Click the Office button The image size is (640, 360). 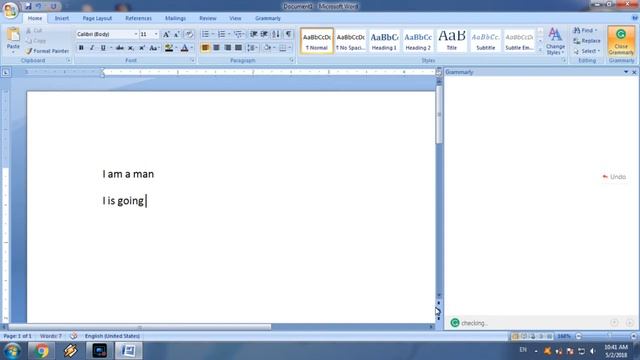10,10
